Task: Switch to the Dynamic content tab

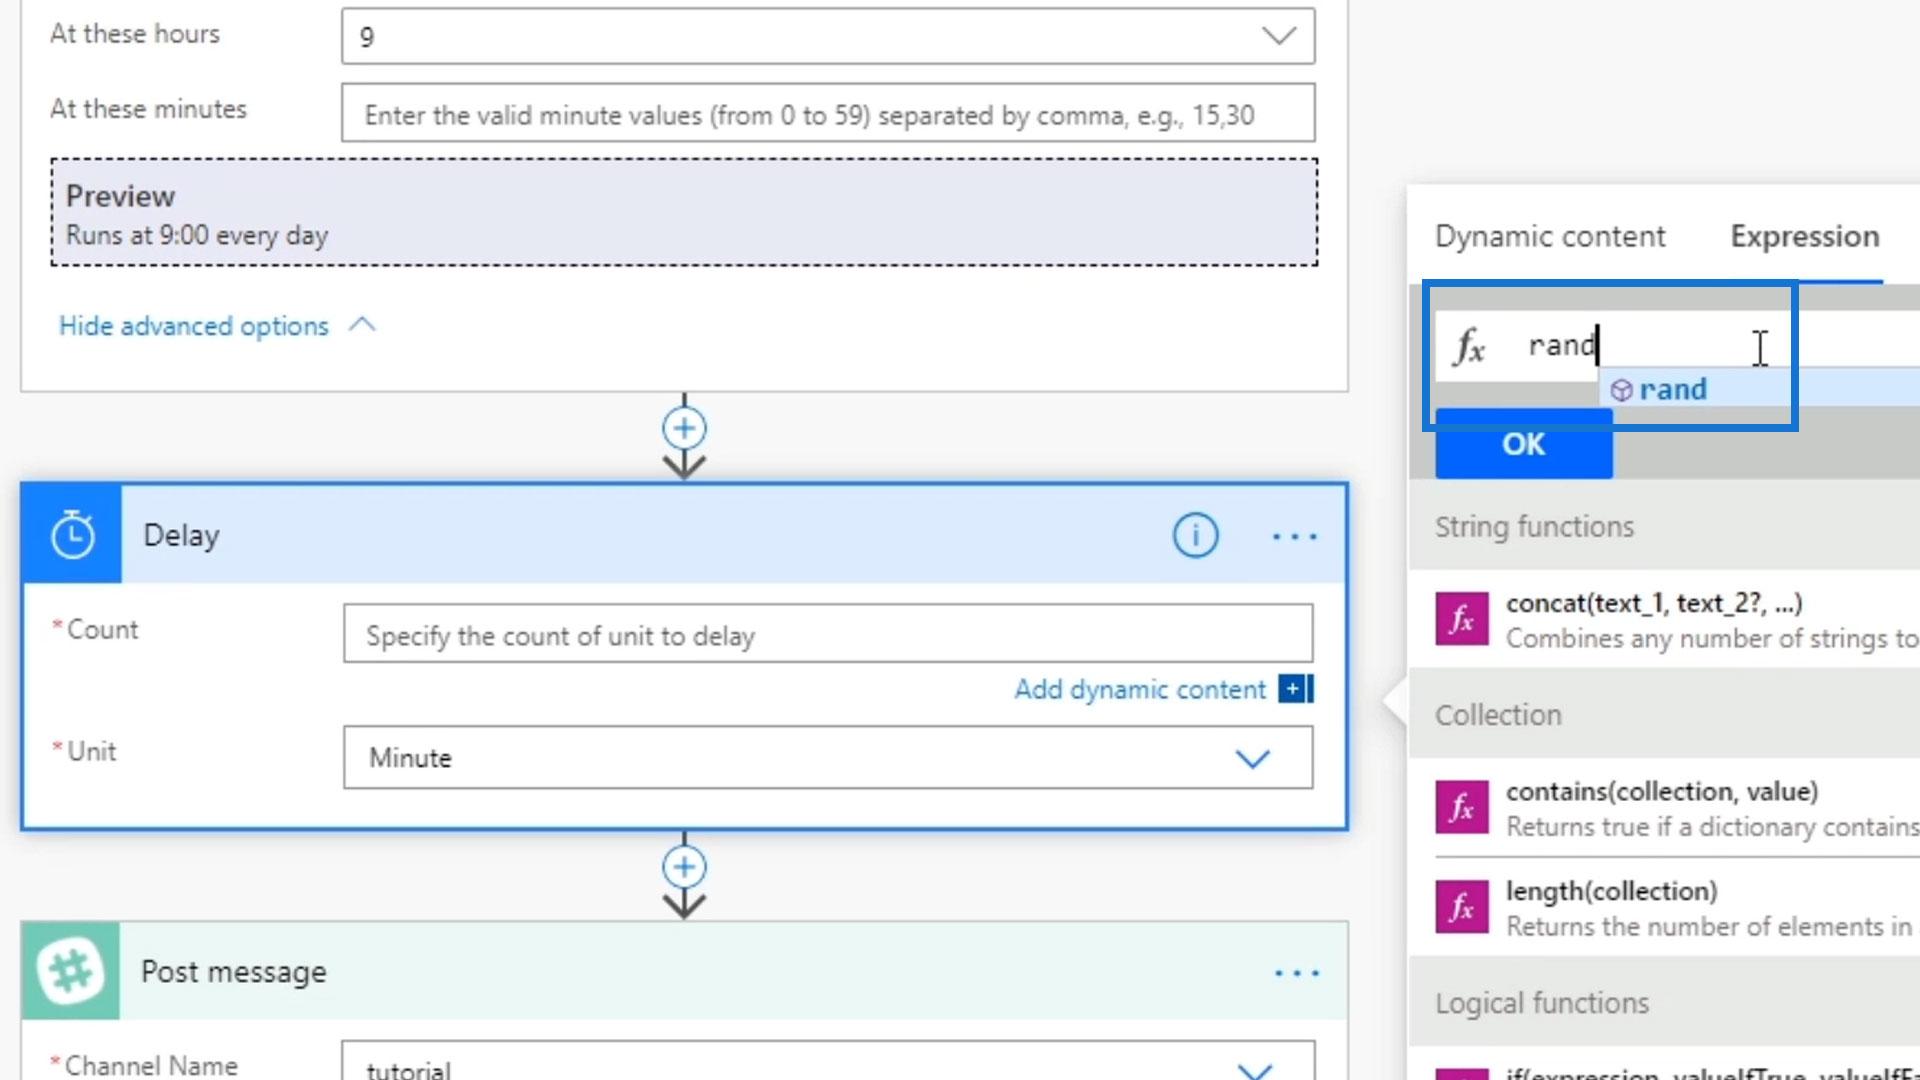Action: 1550,236
